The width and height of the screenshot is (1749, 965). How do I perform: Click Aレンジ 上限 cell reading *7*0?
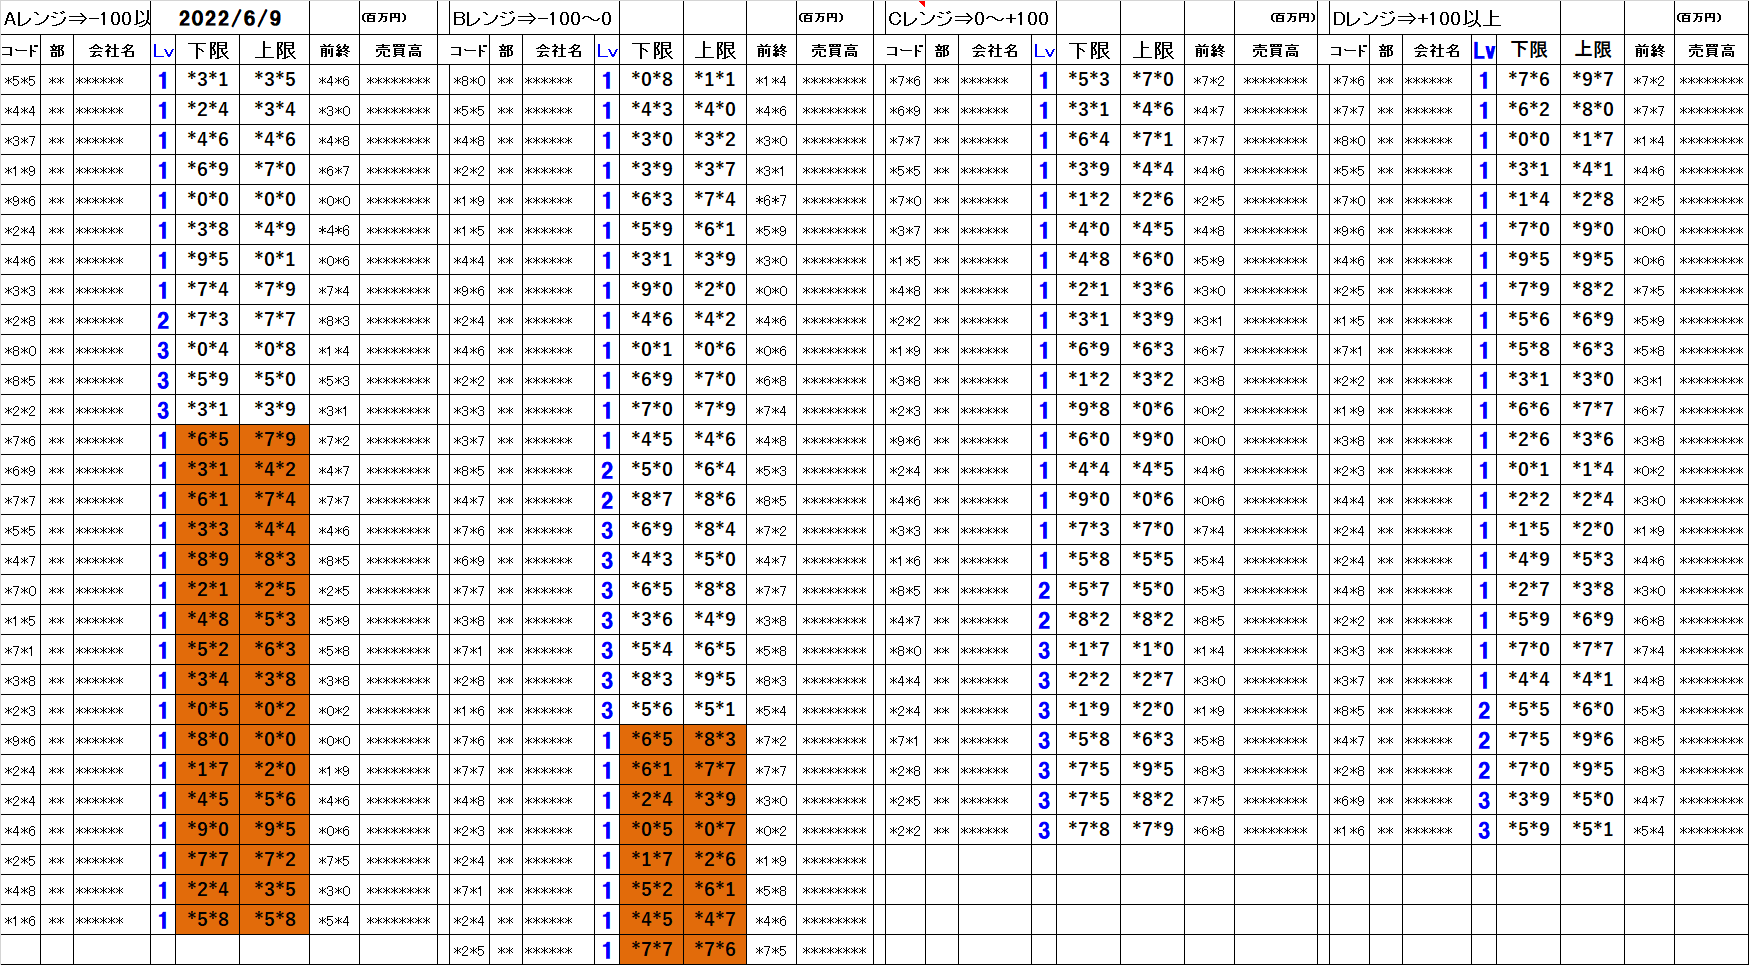pos(275,169)
